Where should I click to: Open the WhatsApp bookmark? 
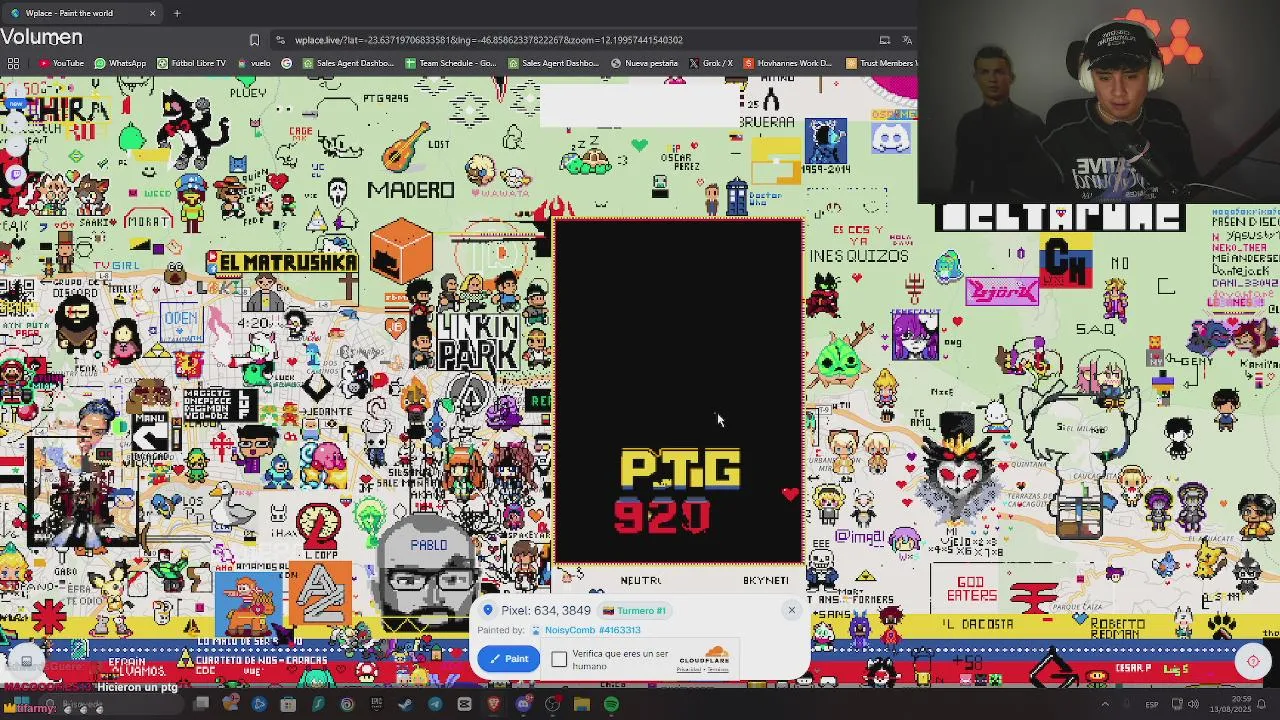[x=120, y=63]
